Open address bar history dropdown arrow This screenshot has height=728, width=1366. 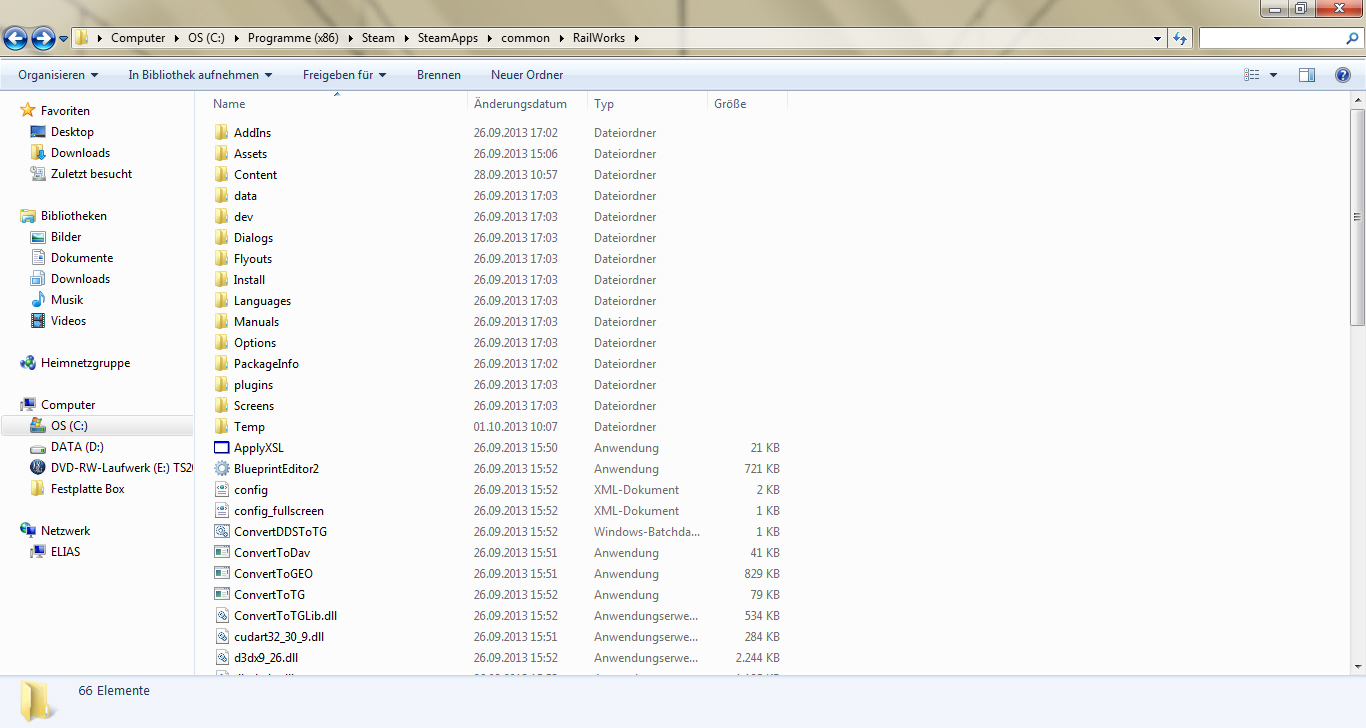1158,38
